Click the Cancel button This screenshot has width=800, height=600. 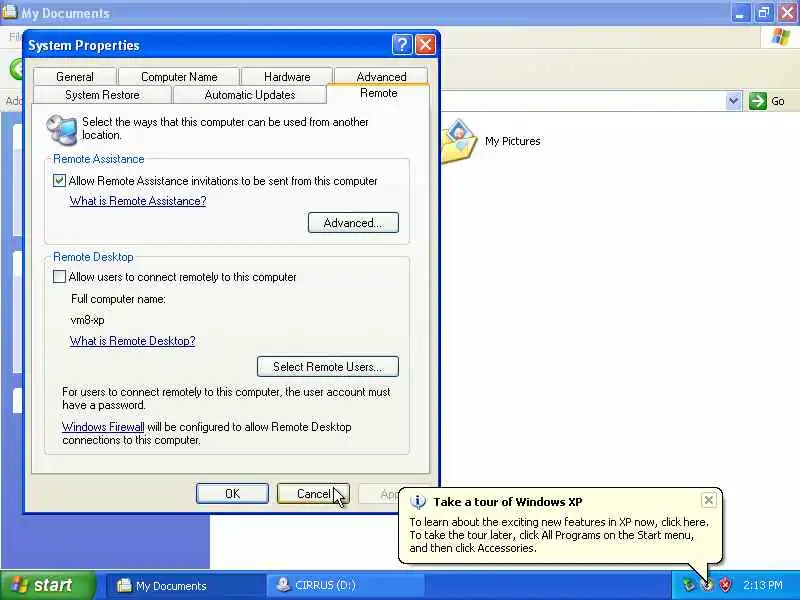tap(313, 493)
